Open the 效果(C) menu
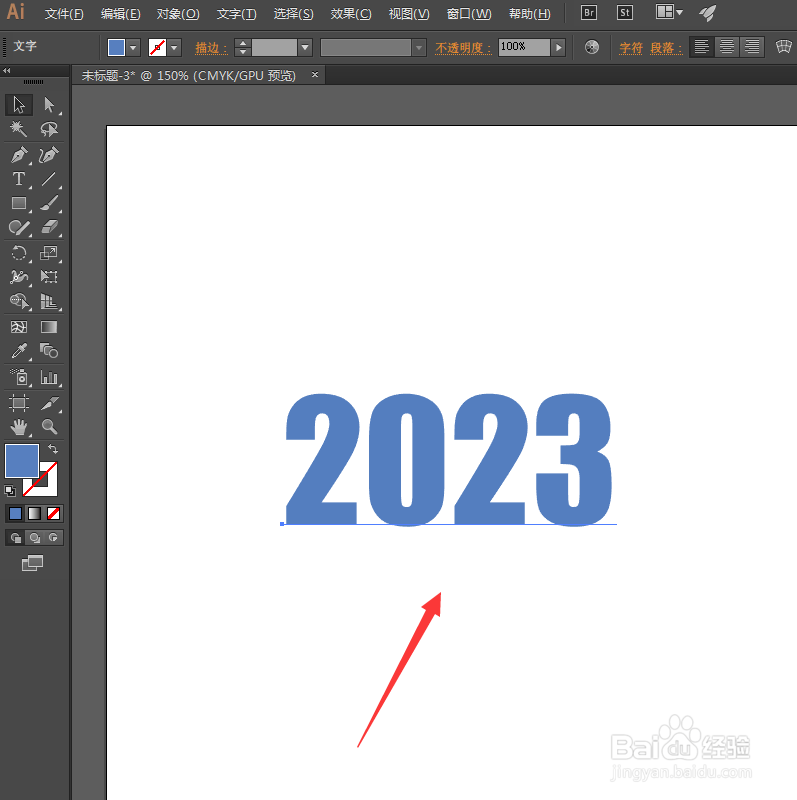This screenshot has height=800, width=797. 351,14
